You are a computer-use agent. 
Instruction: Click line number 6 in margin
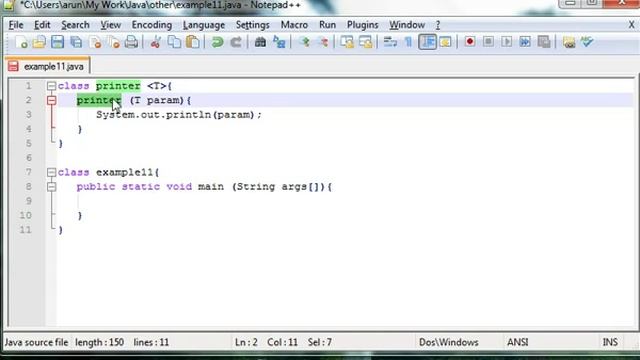coord(28,158)
